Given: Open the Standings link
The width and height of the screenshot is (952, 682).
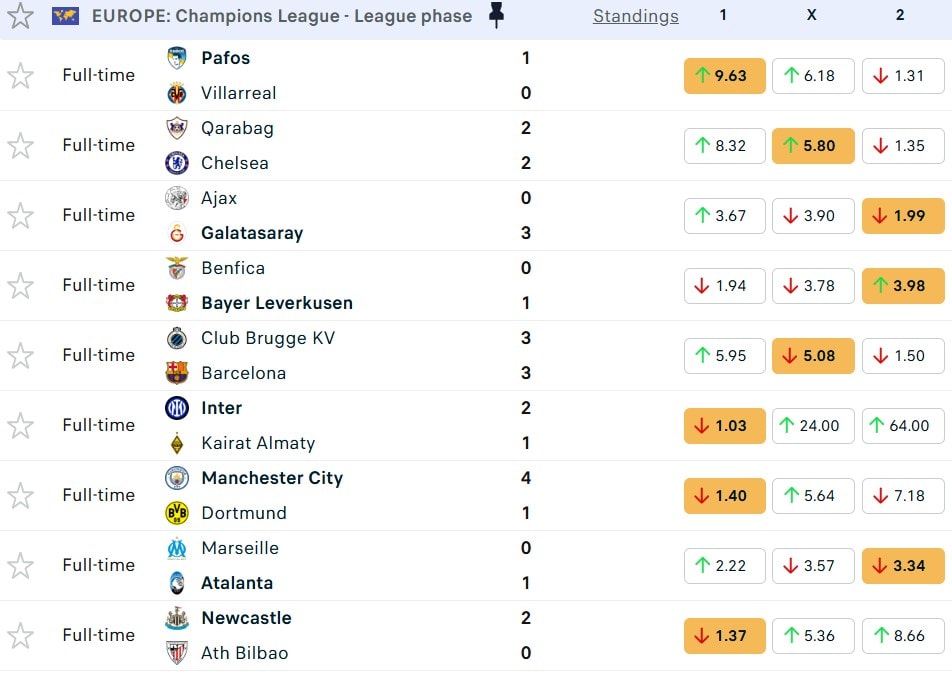Looking at the screenshot, I should [x=635, y=16].
